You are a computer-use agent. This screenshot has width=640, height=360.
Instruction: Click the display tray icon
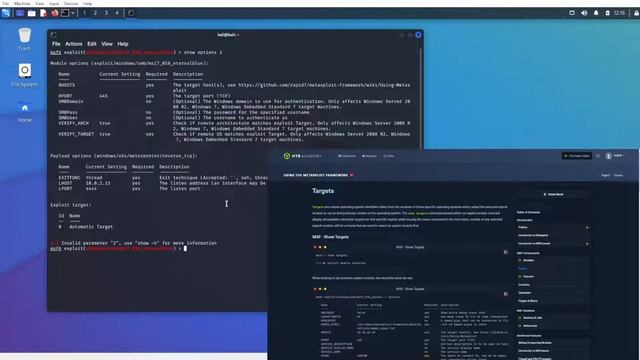click(x=572, y=13)
